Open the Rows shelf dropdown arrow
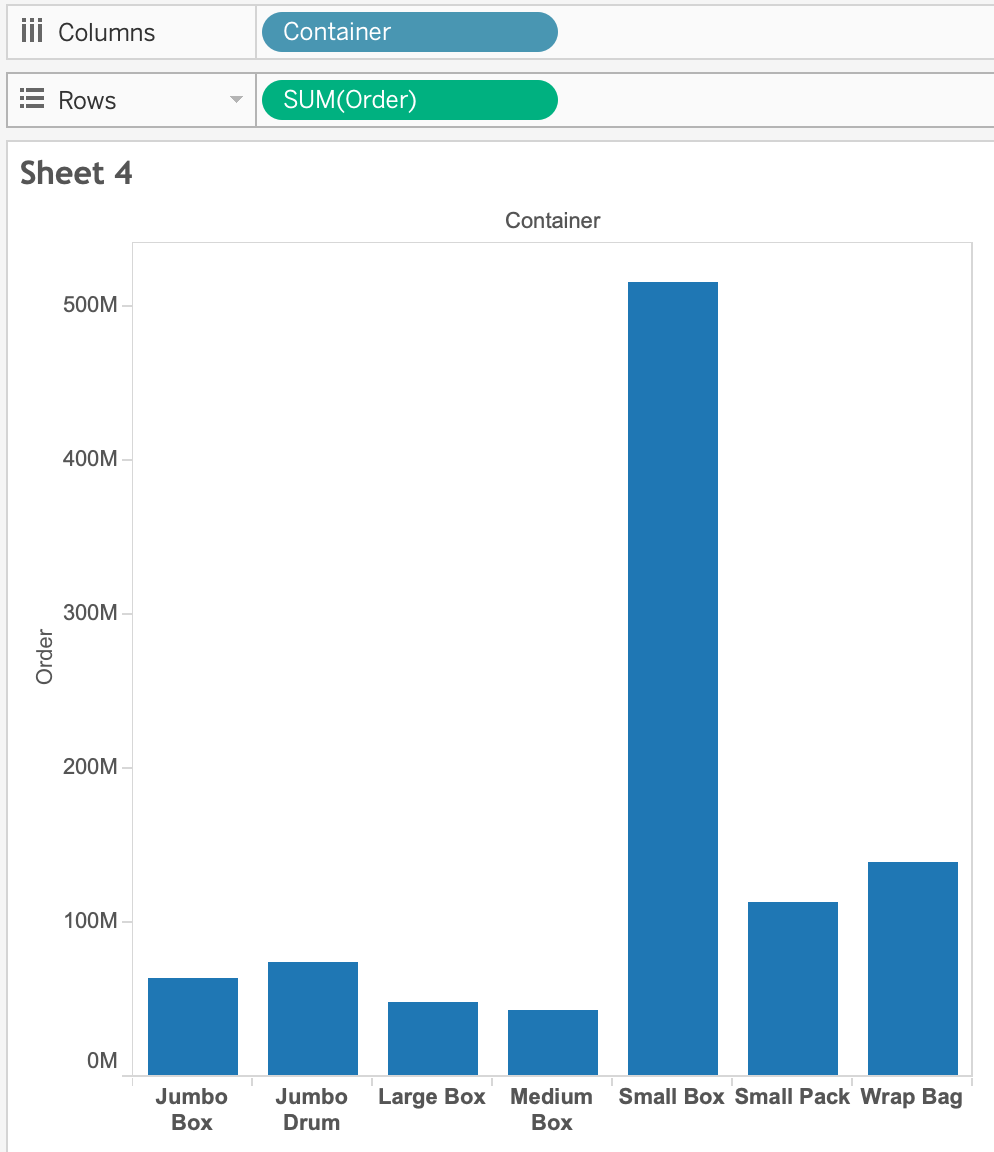The width and height of the screenshot is (994, 1152). pyautogui.click(x=236, y=100)
